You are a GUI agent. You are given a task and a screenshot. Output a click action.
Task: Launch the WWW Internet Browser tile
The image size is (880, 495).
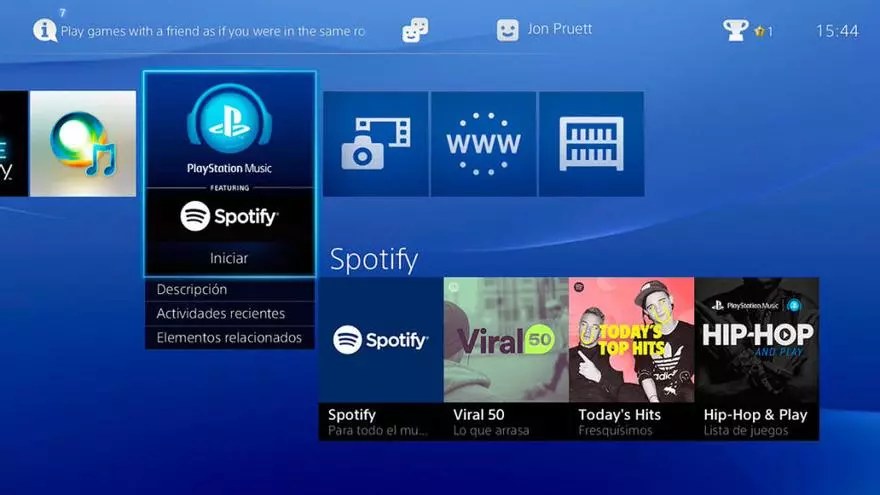[483, 144]
